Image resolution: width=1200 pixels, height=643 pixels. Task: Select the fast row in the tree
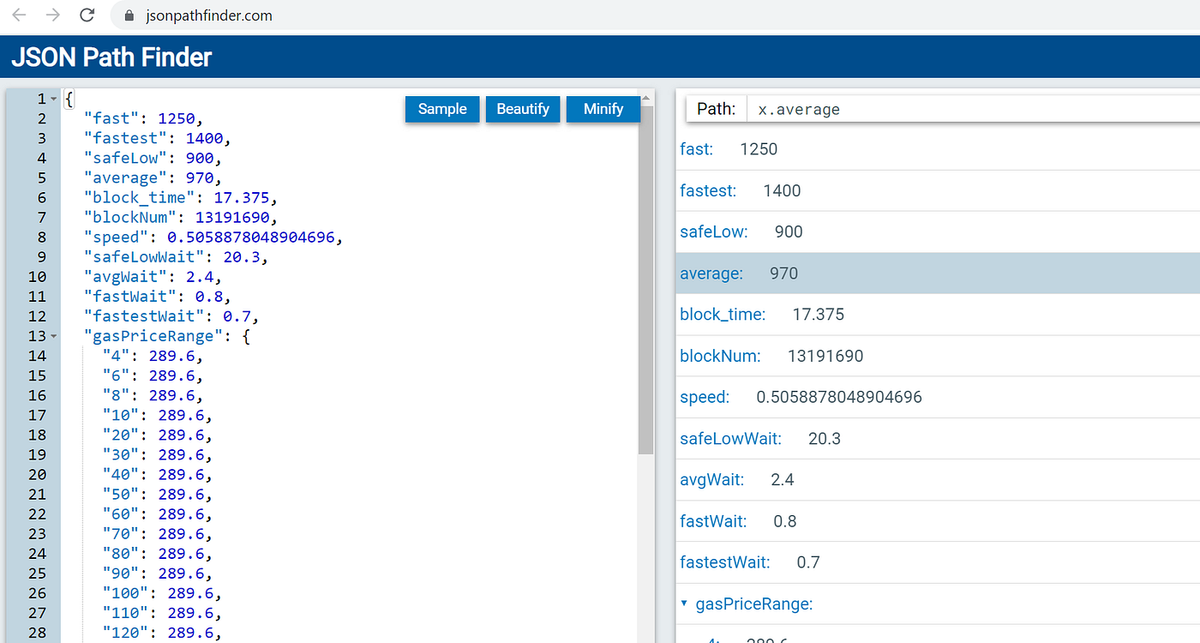pos(939,149)
